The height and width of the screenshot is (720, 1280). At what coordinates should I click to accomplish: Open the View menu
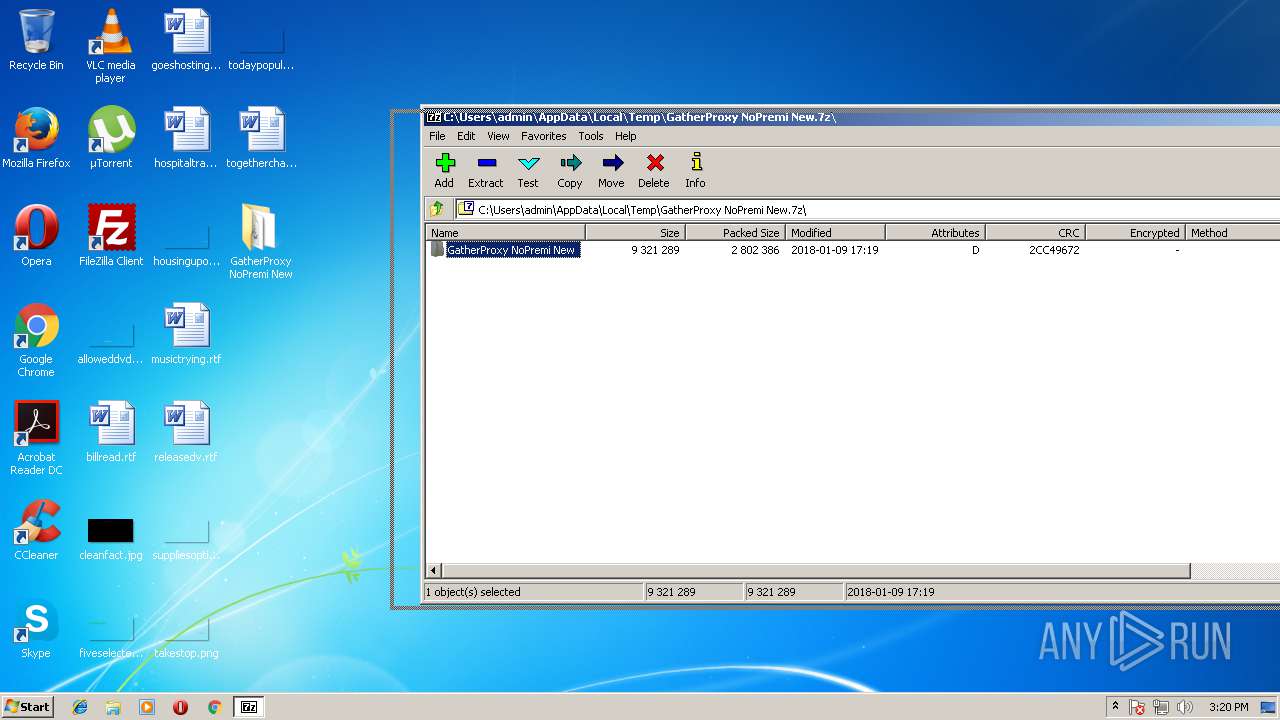click(498, 136)
